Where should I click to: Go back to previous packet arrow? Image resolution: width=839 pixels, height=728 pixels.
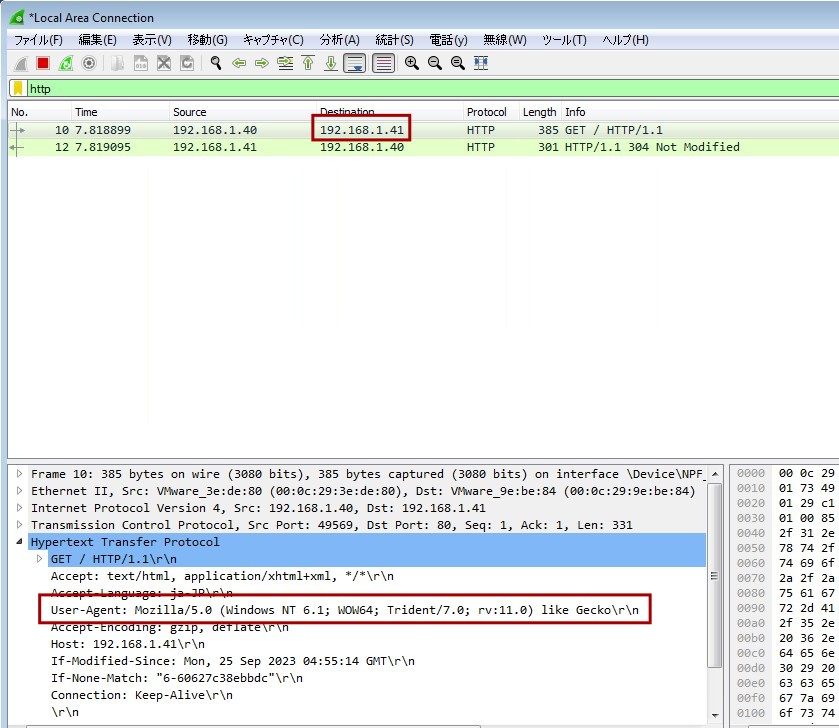click(239, 63)
